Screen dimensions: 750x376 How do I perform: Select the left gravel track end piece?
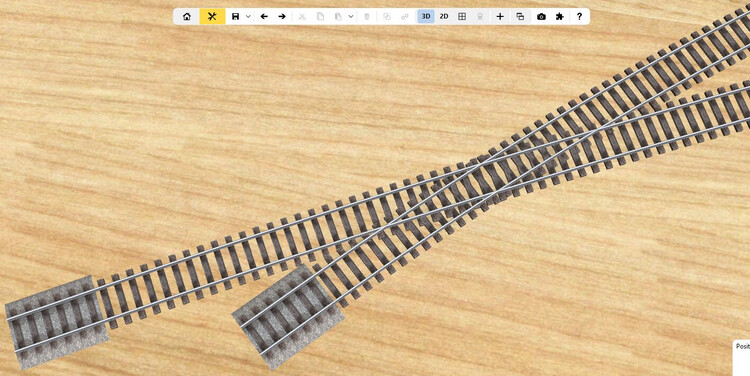click(57, 322)
